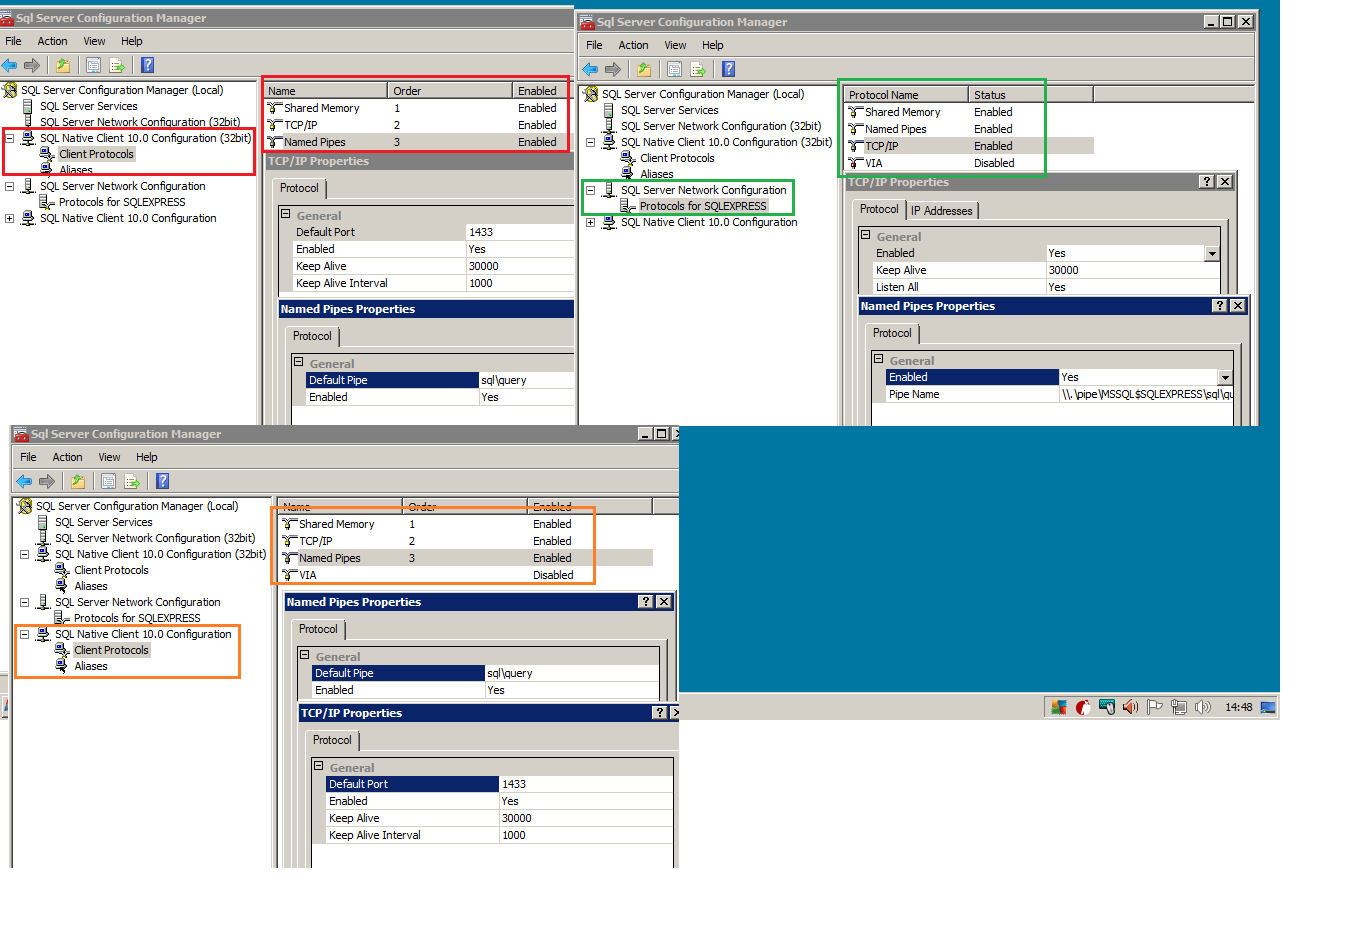Click the ? help button on bottom window's Named Pipes Properties
The width and height of the screenshot is (1367, 943).
pyautogui.click(x=646, y=601)
